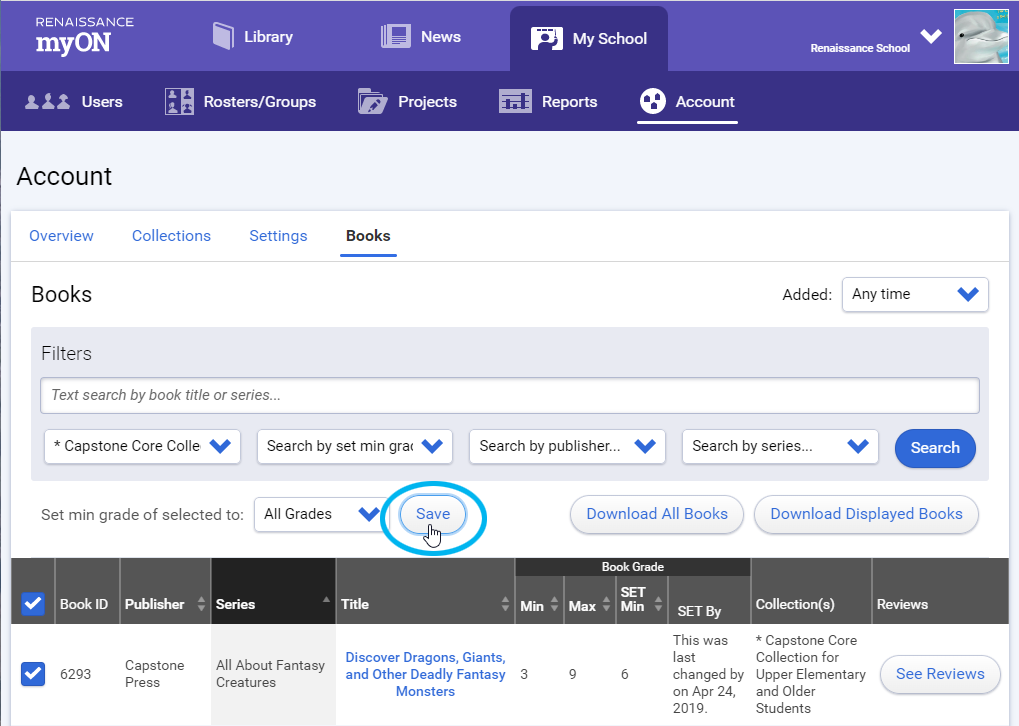The height and width of the screenshot is (726, 1019).
Task: Click the Renaissance myON logo
Action: pos(84,36)
